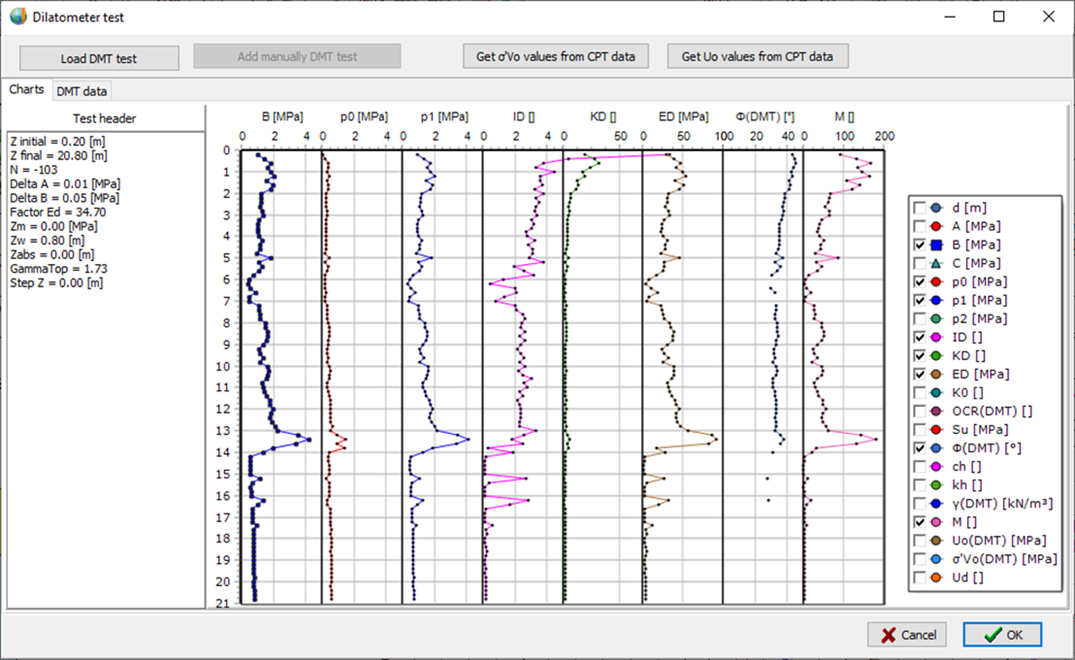Uncheck the Φ(DMT) [°] series checkbox
The height and width of the screenshot is (660, 1075).
tap(920, 448)
